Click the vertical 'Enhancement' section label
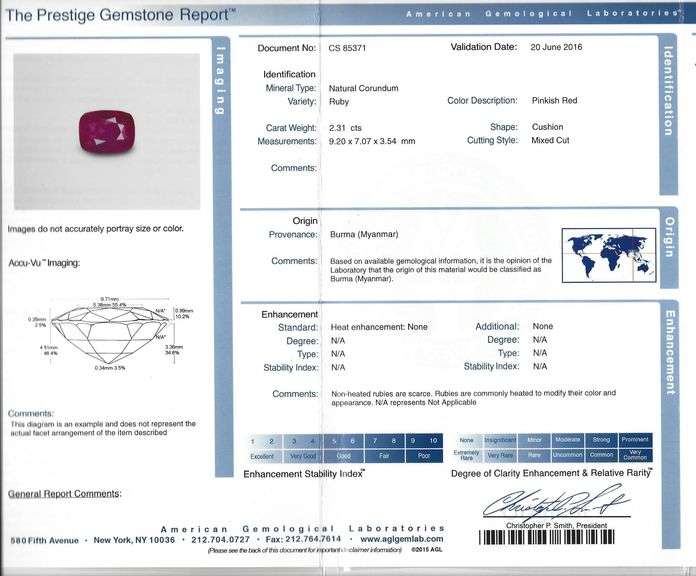This screenshot has width=696, height=576. (670, 352)
